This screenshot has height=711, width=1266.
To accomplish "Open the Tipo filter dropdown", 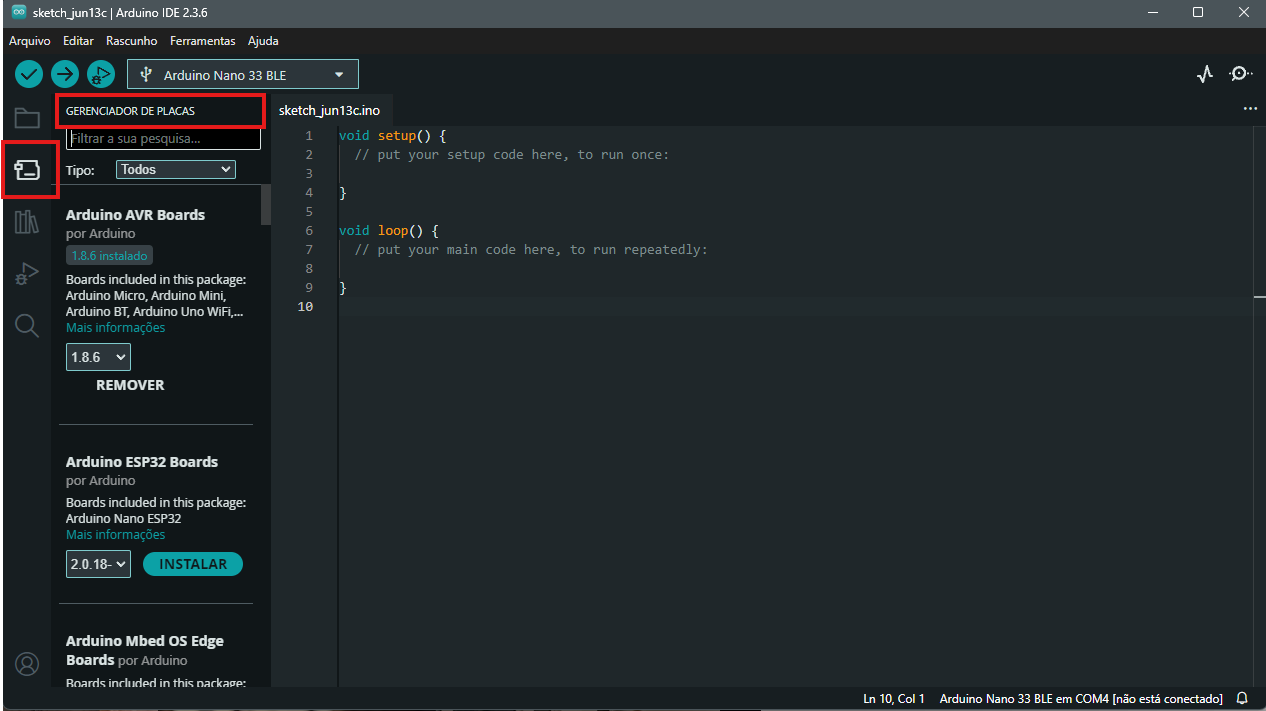I will click(x=176, y=170).
